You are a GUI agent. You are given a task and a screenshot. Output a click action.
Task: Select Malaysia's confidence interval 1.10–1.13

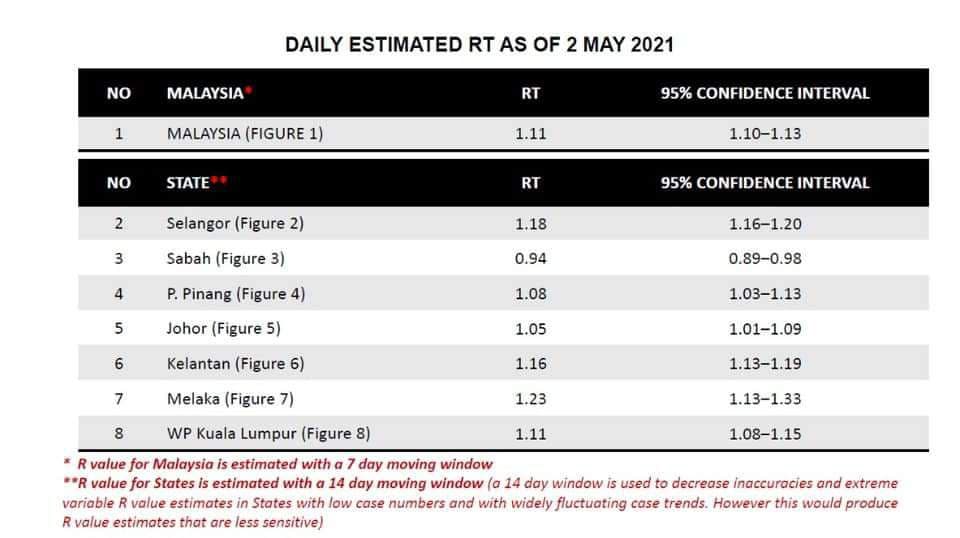[x=765, y=133]
